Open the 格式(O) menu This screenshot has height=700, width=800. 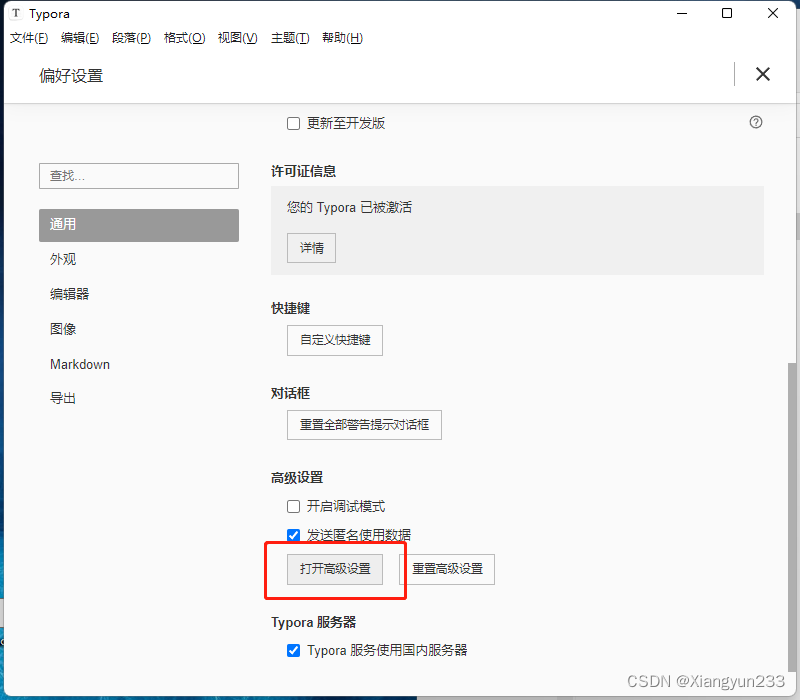(185, 38)
